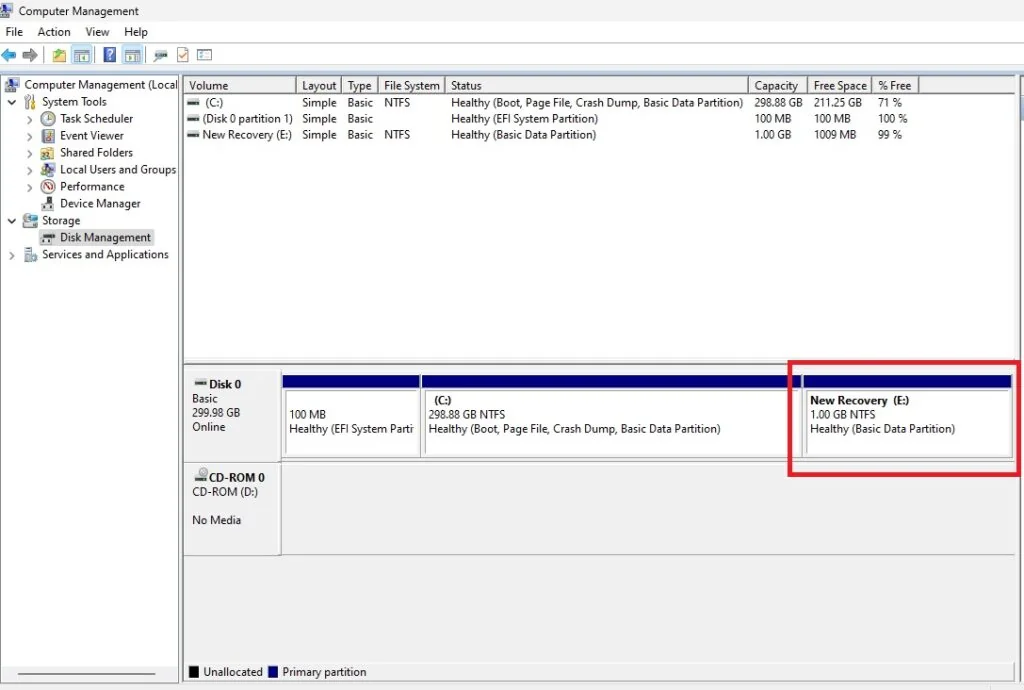Click the Up one level folder icon
The height and width of the screenshot is (690, 1024).
point(59,55)
